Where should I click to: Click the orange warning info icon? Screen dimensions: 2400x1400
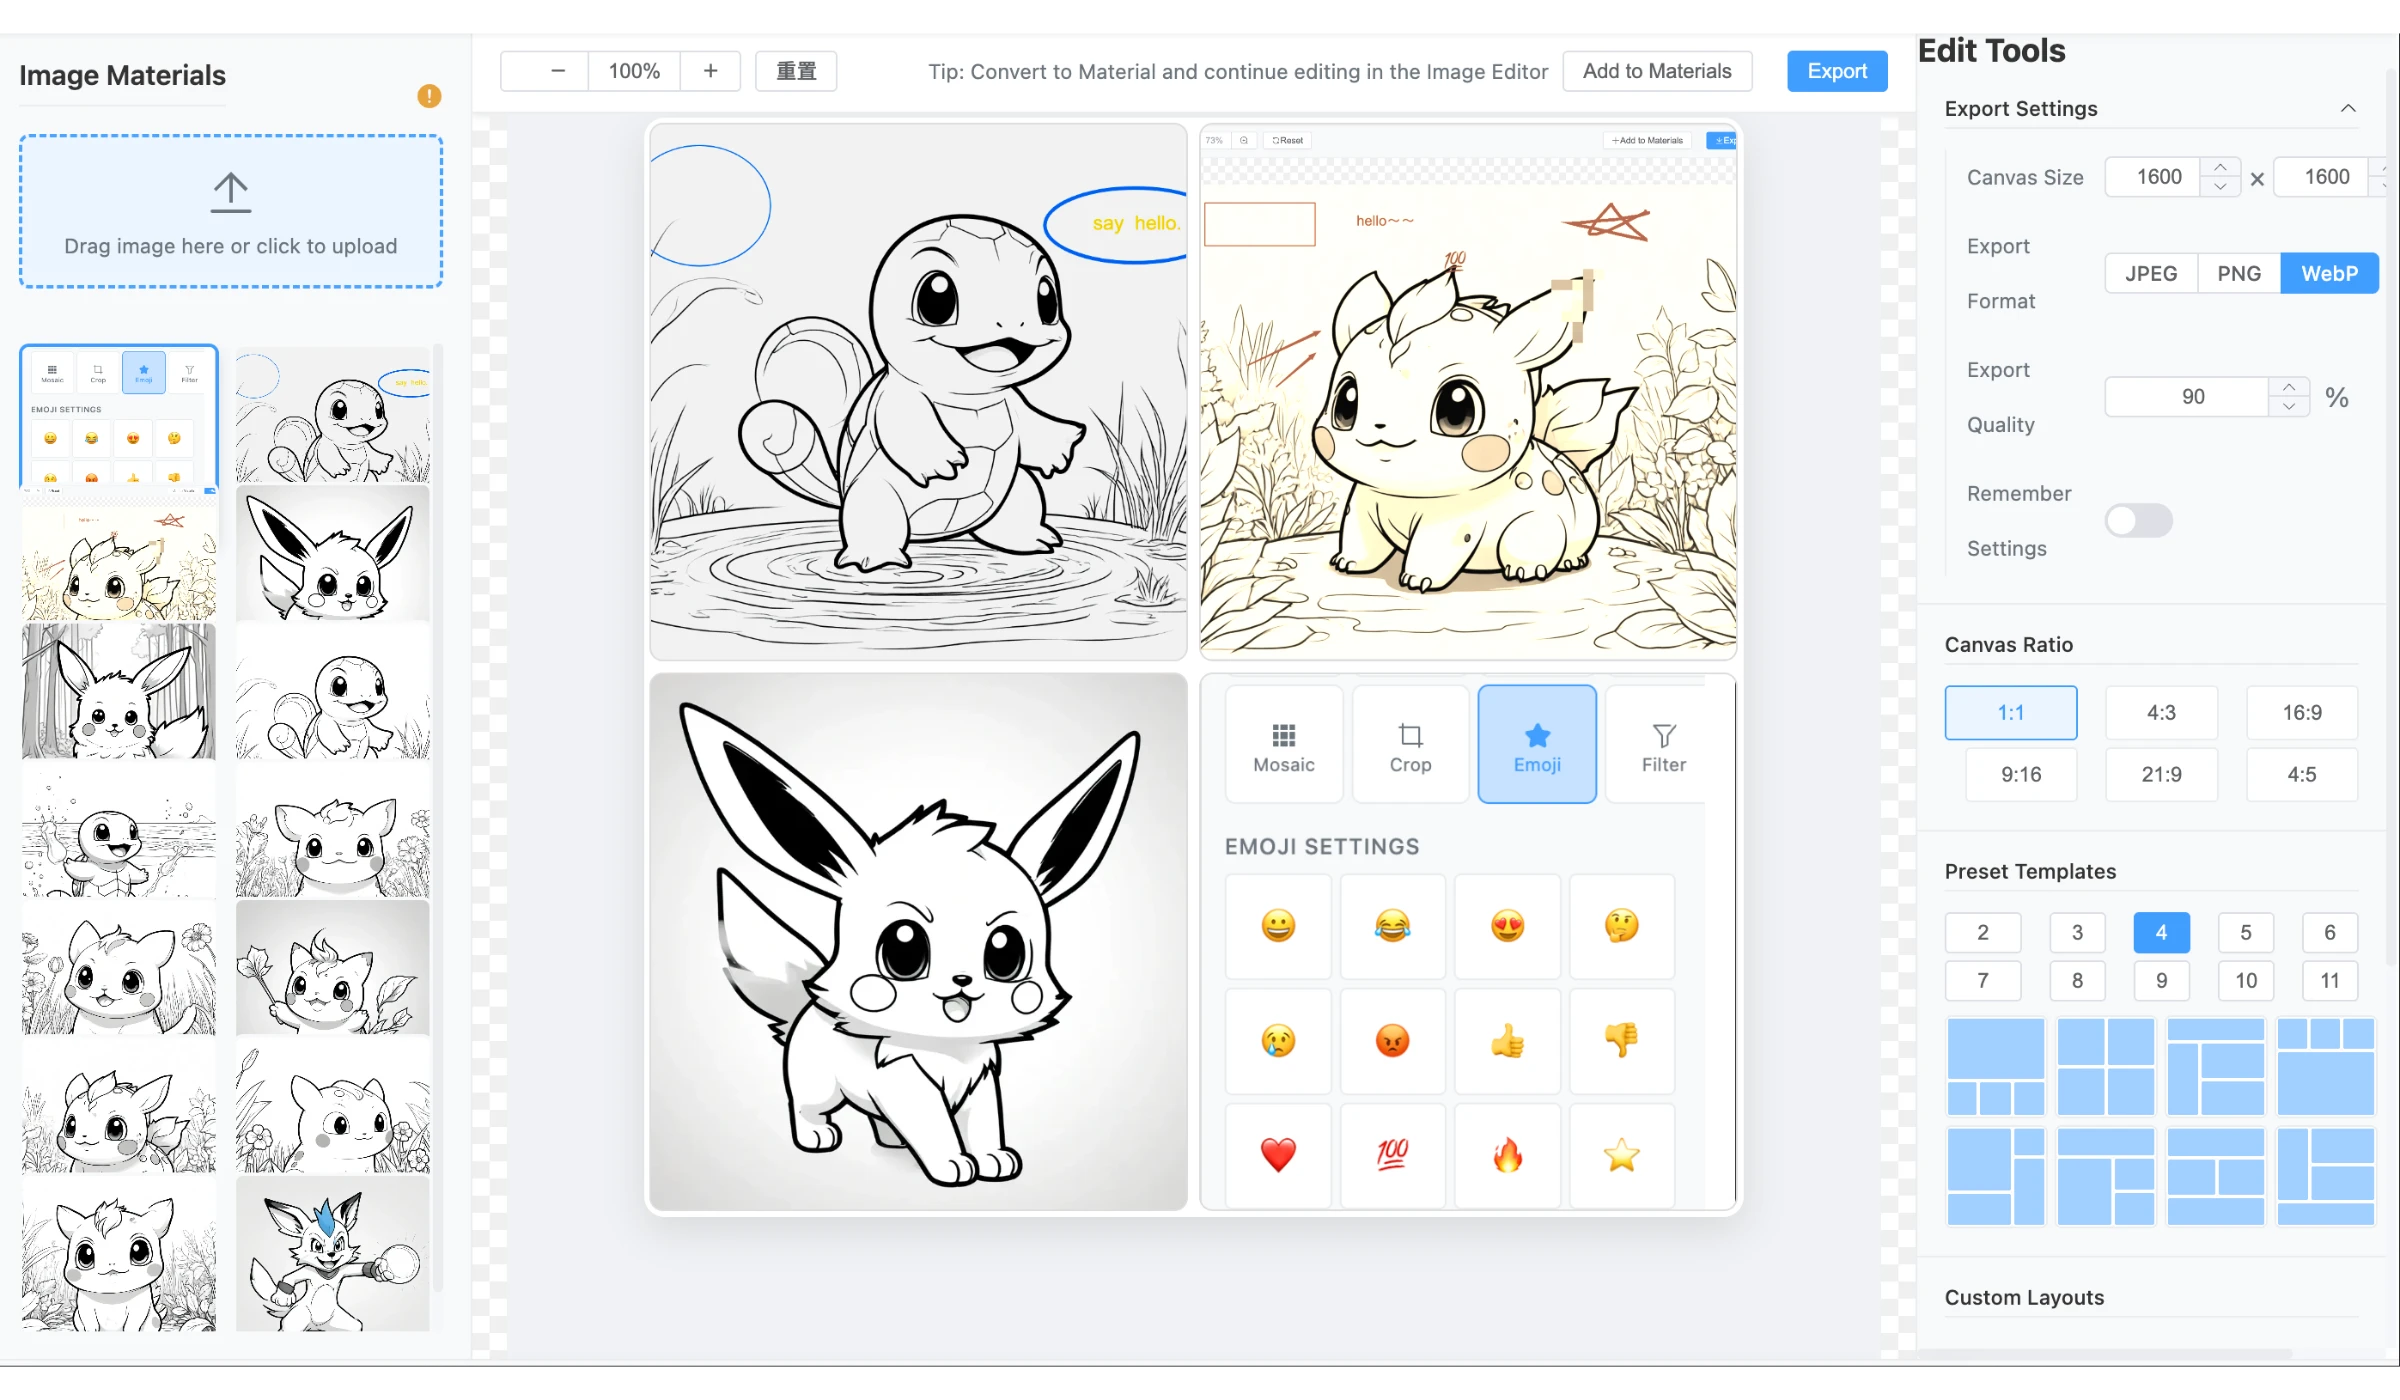pos(429,96)
